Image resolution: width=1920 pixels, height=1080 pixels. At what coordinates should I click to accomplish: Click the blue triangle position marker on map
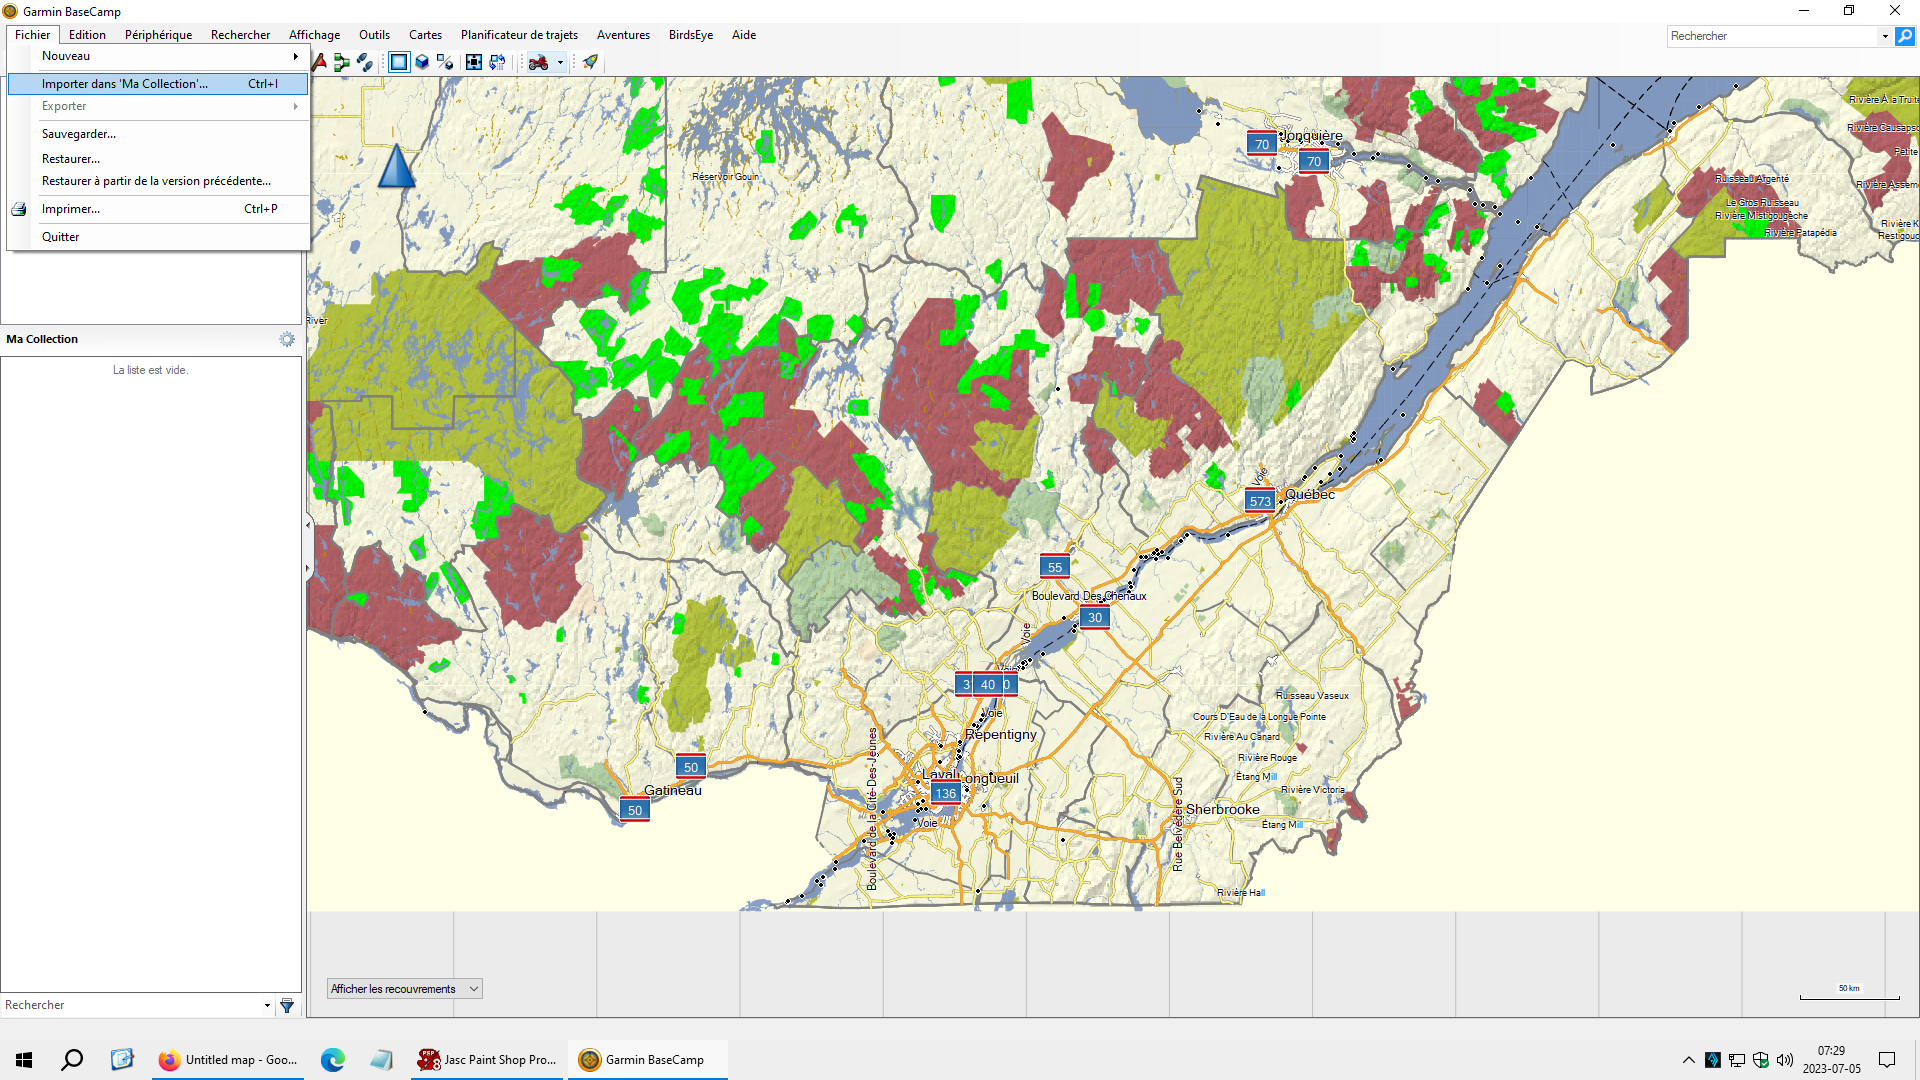[396, 166]
